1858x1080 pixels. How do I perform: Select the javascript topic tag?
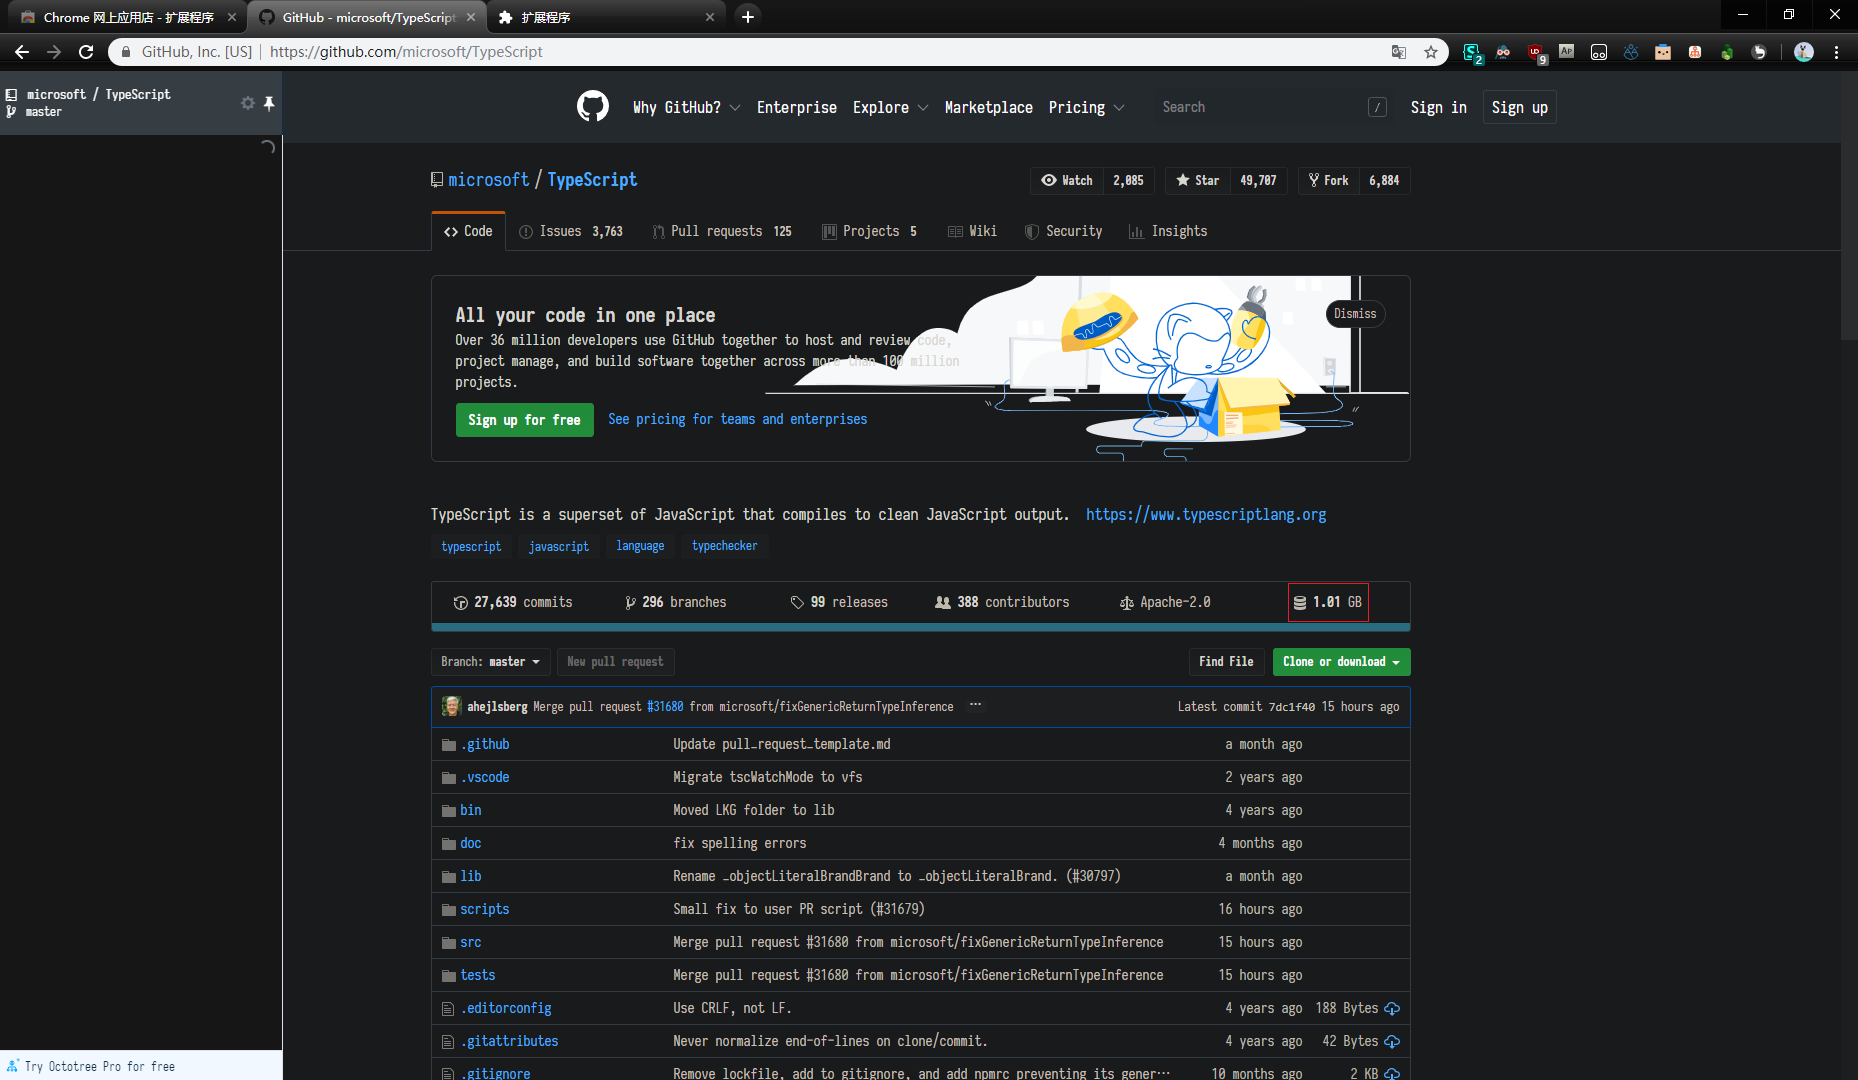coord(558,546)
